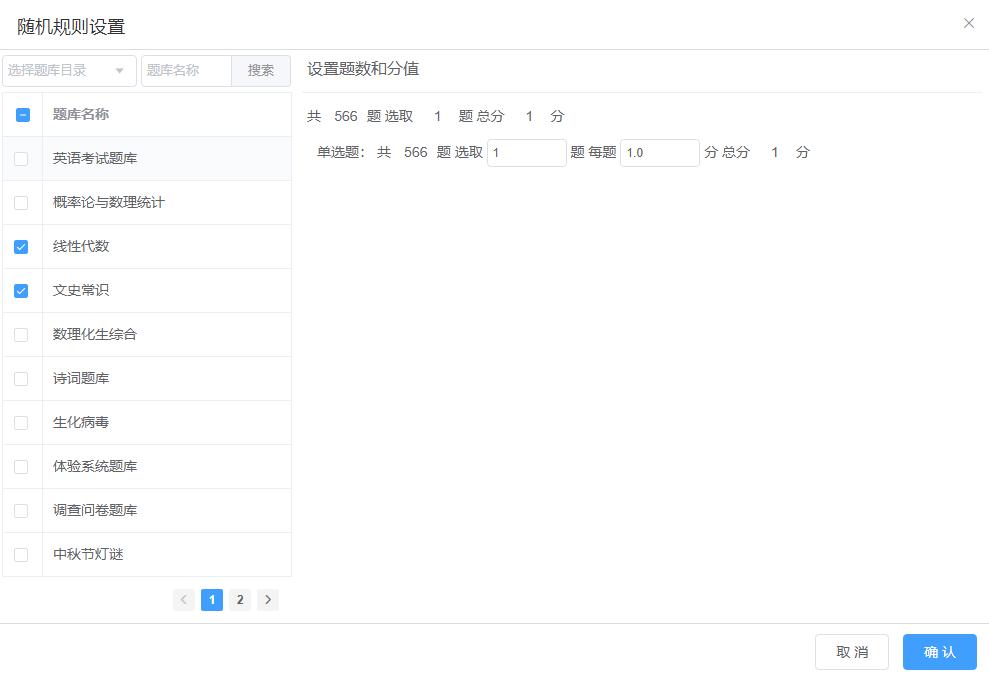Click the 题库名称 search input field

pyautogui.click(x=186, y=70)
